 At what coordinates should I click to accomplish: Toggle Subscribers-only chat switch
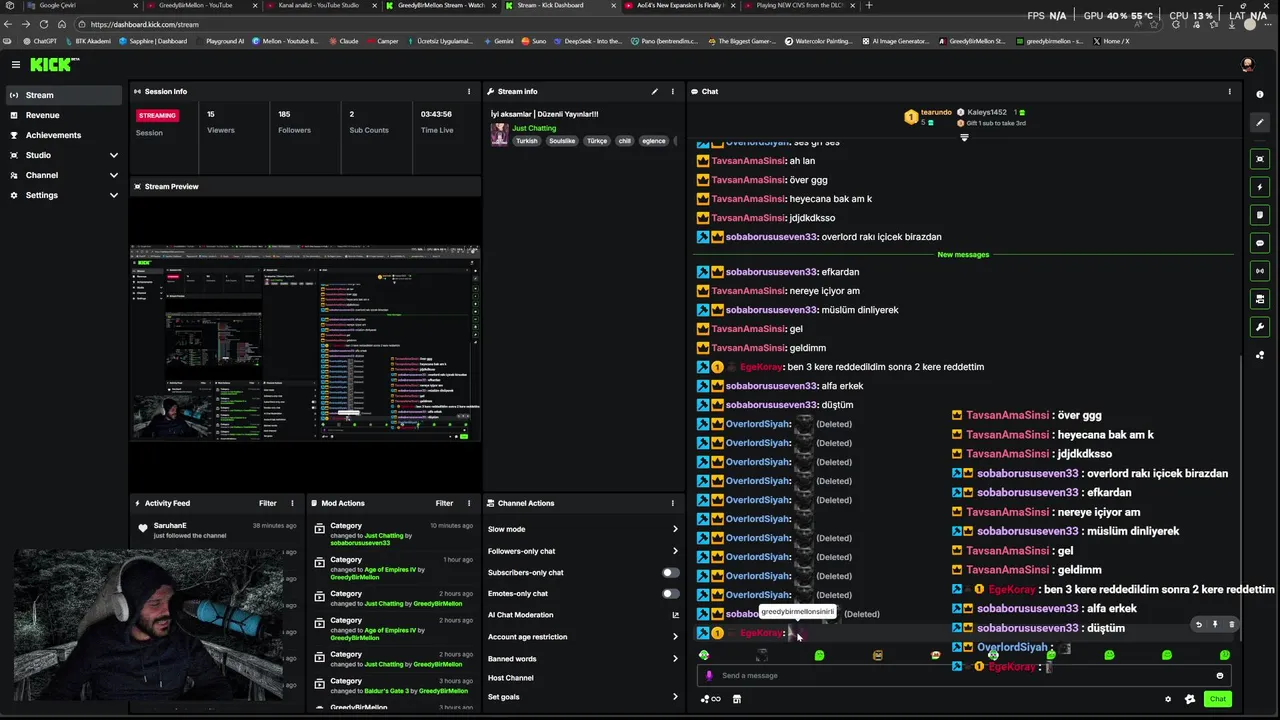click(x=671, y=573)
